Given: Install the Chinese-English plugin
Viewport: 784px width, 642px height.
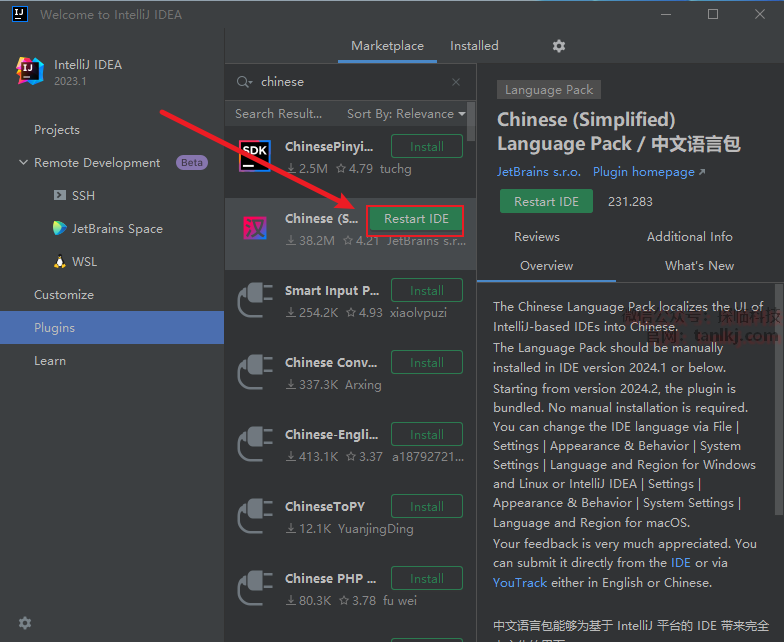Looking at the screenshot, I should coord(426,435).
